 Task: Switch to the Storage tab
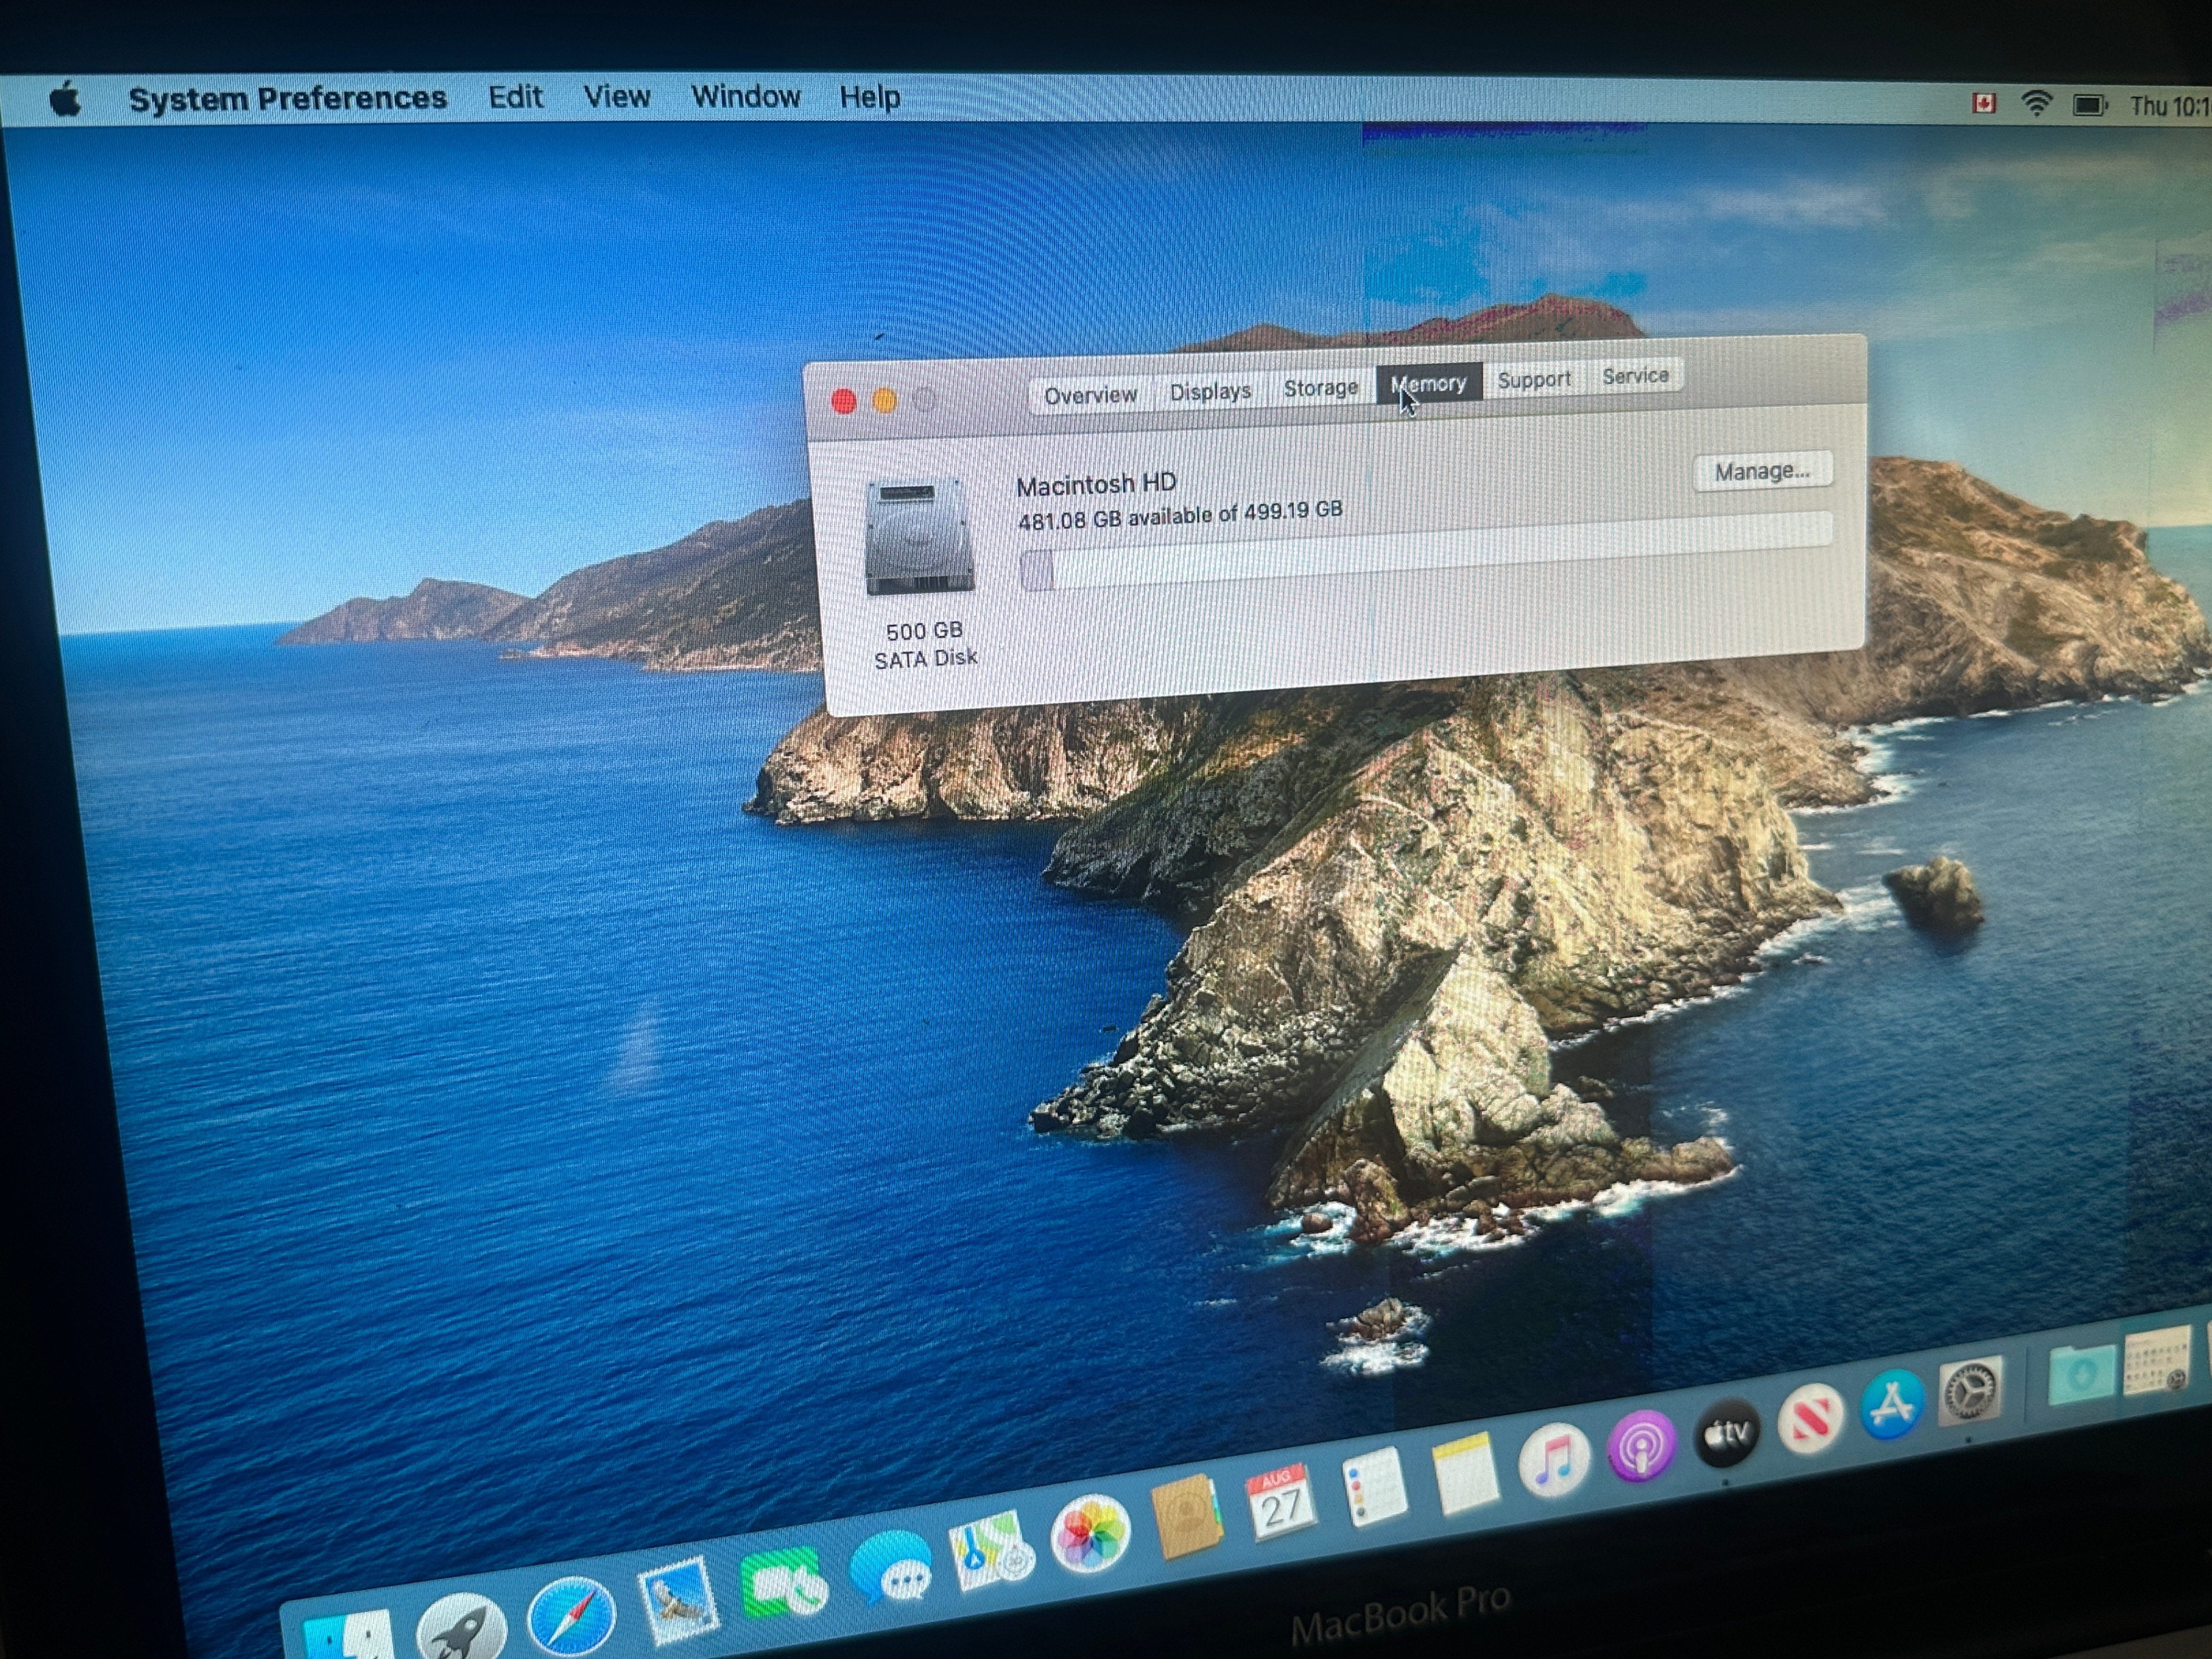1320,387
